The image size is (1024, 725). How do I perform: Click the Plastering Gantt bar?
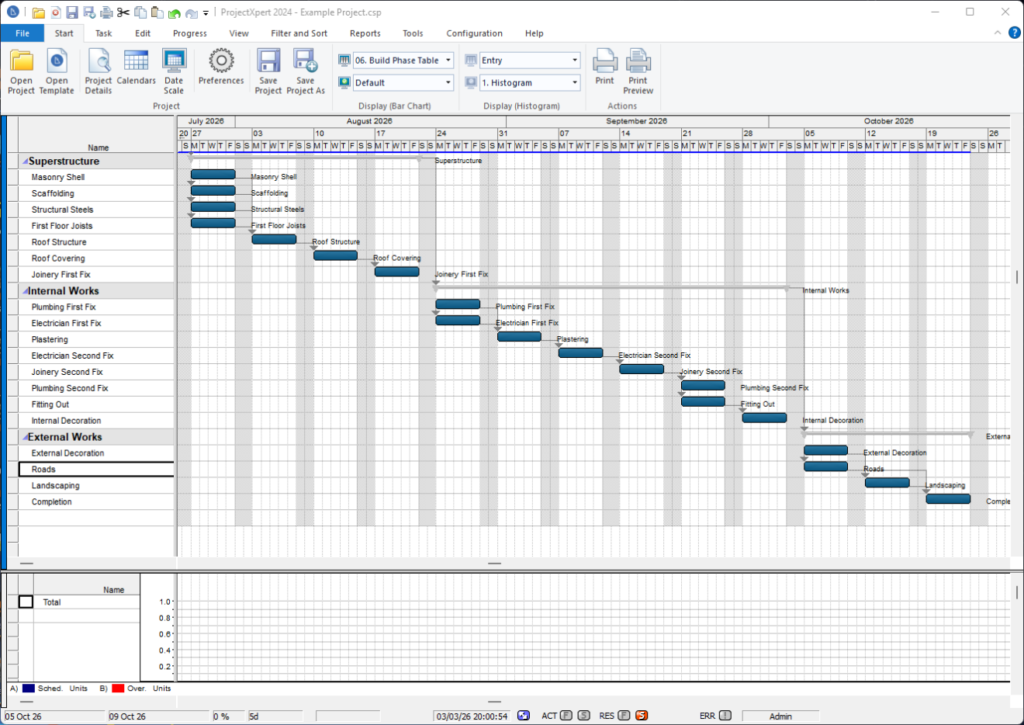(519, 336)
